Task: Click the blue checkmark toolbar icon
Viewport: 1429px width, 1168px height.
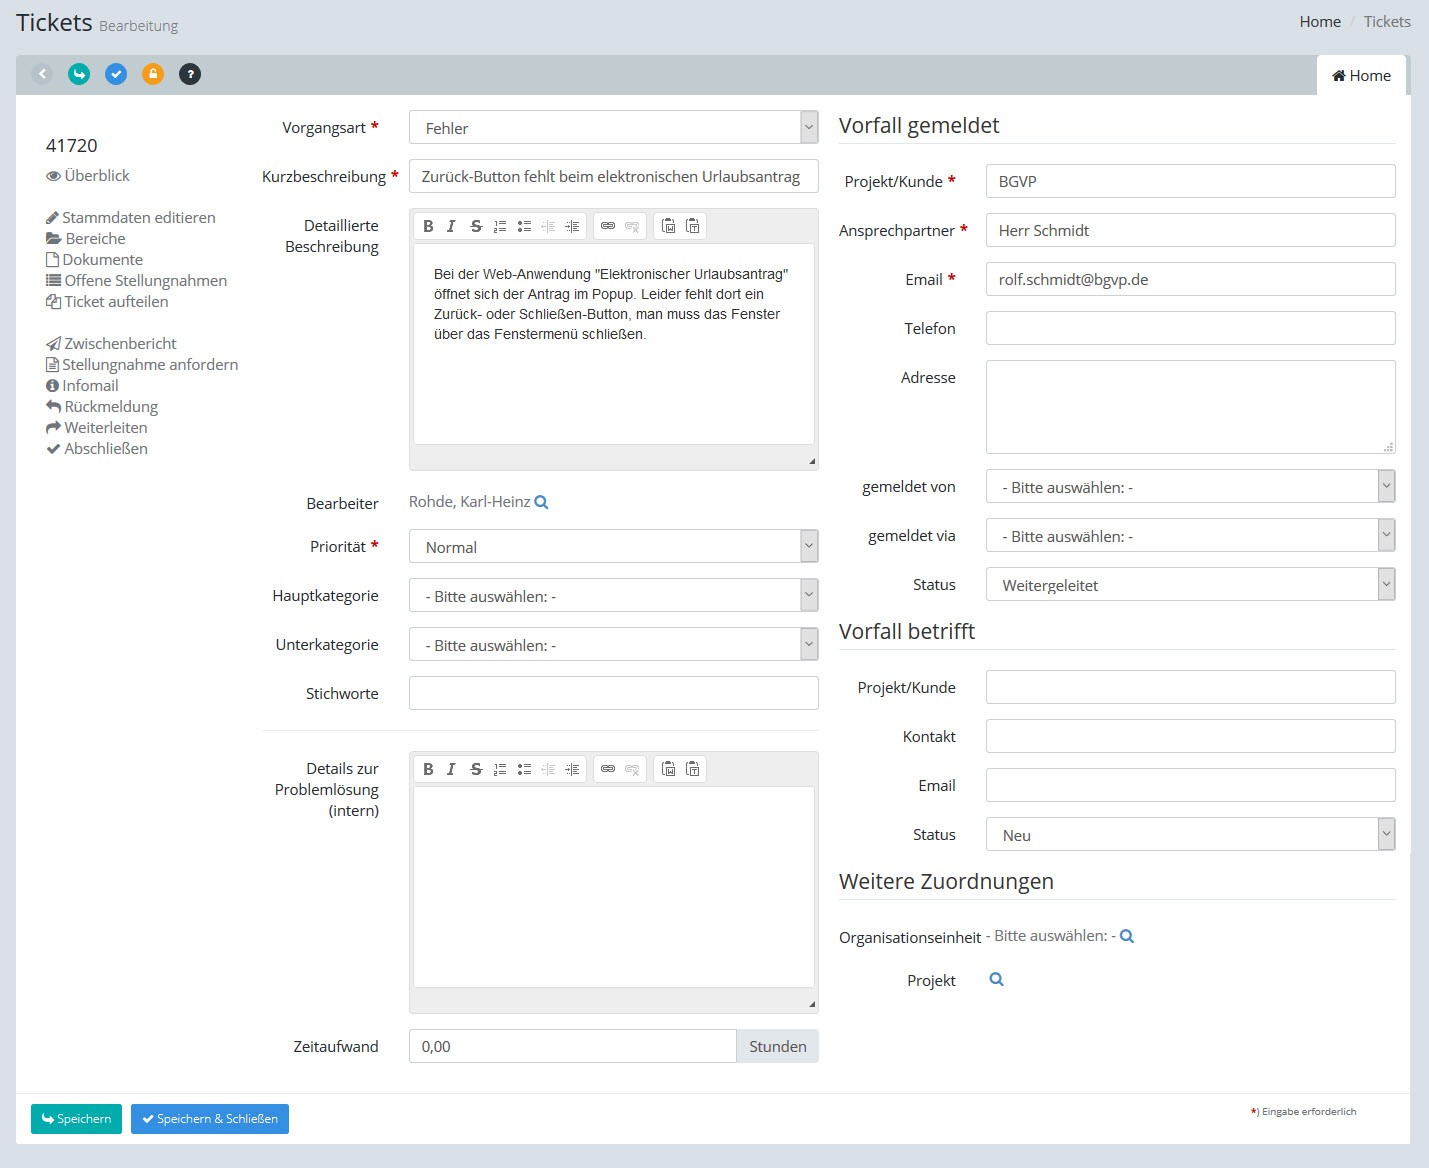Action: [116, 74]
